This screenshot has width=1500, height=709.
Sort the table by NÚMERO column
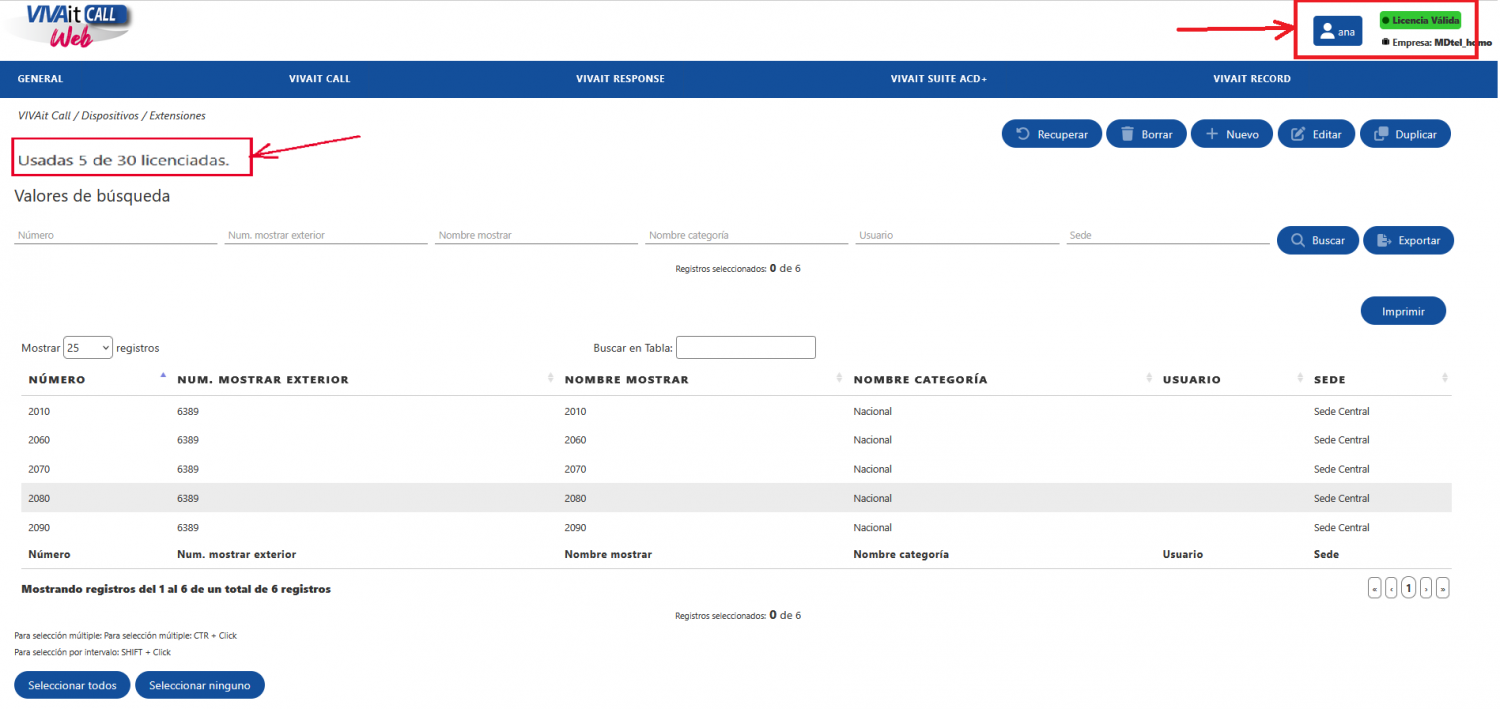[95, 380]
